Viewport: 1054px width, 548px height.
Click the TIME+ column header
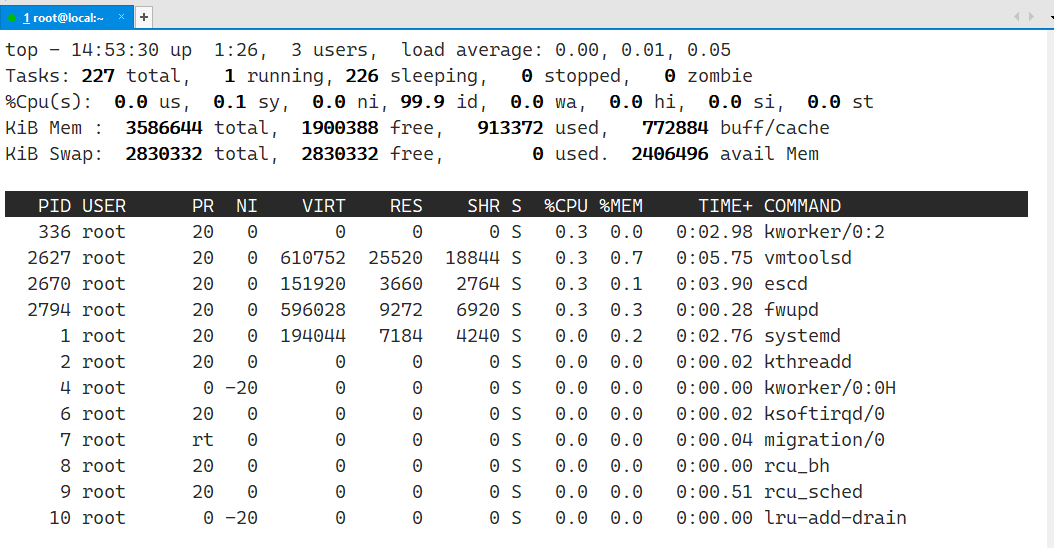point(725,206)
